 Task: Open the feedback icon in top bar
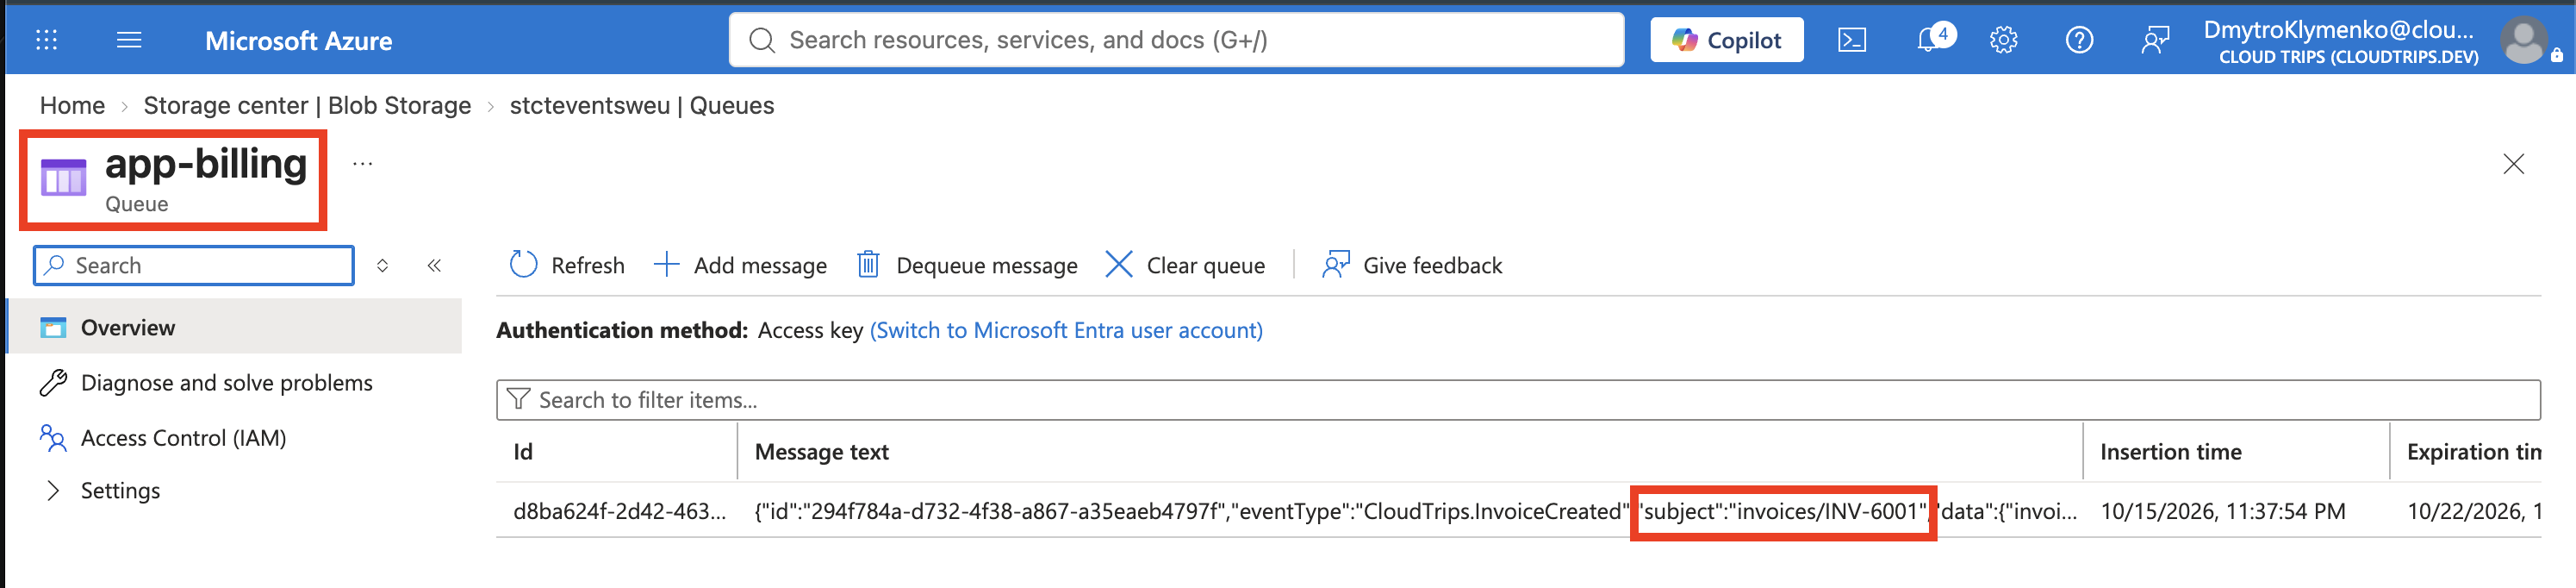pos(2155,40)
